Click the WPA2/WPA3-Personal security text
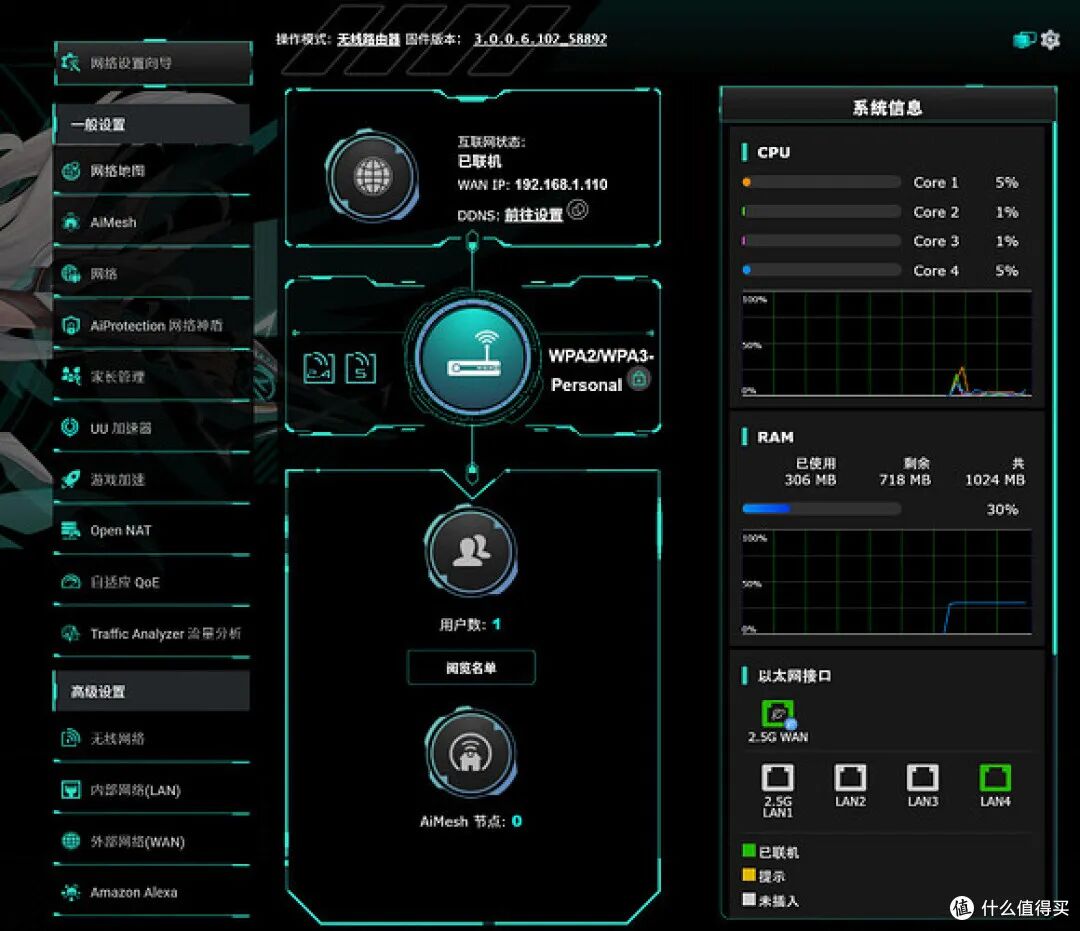The image size is (1080, 931). (601, 370)
